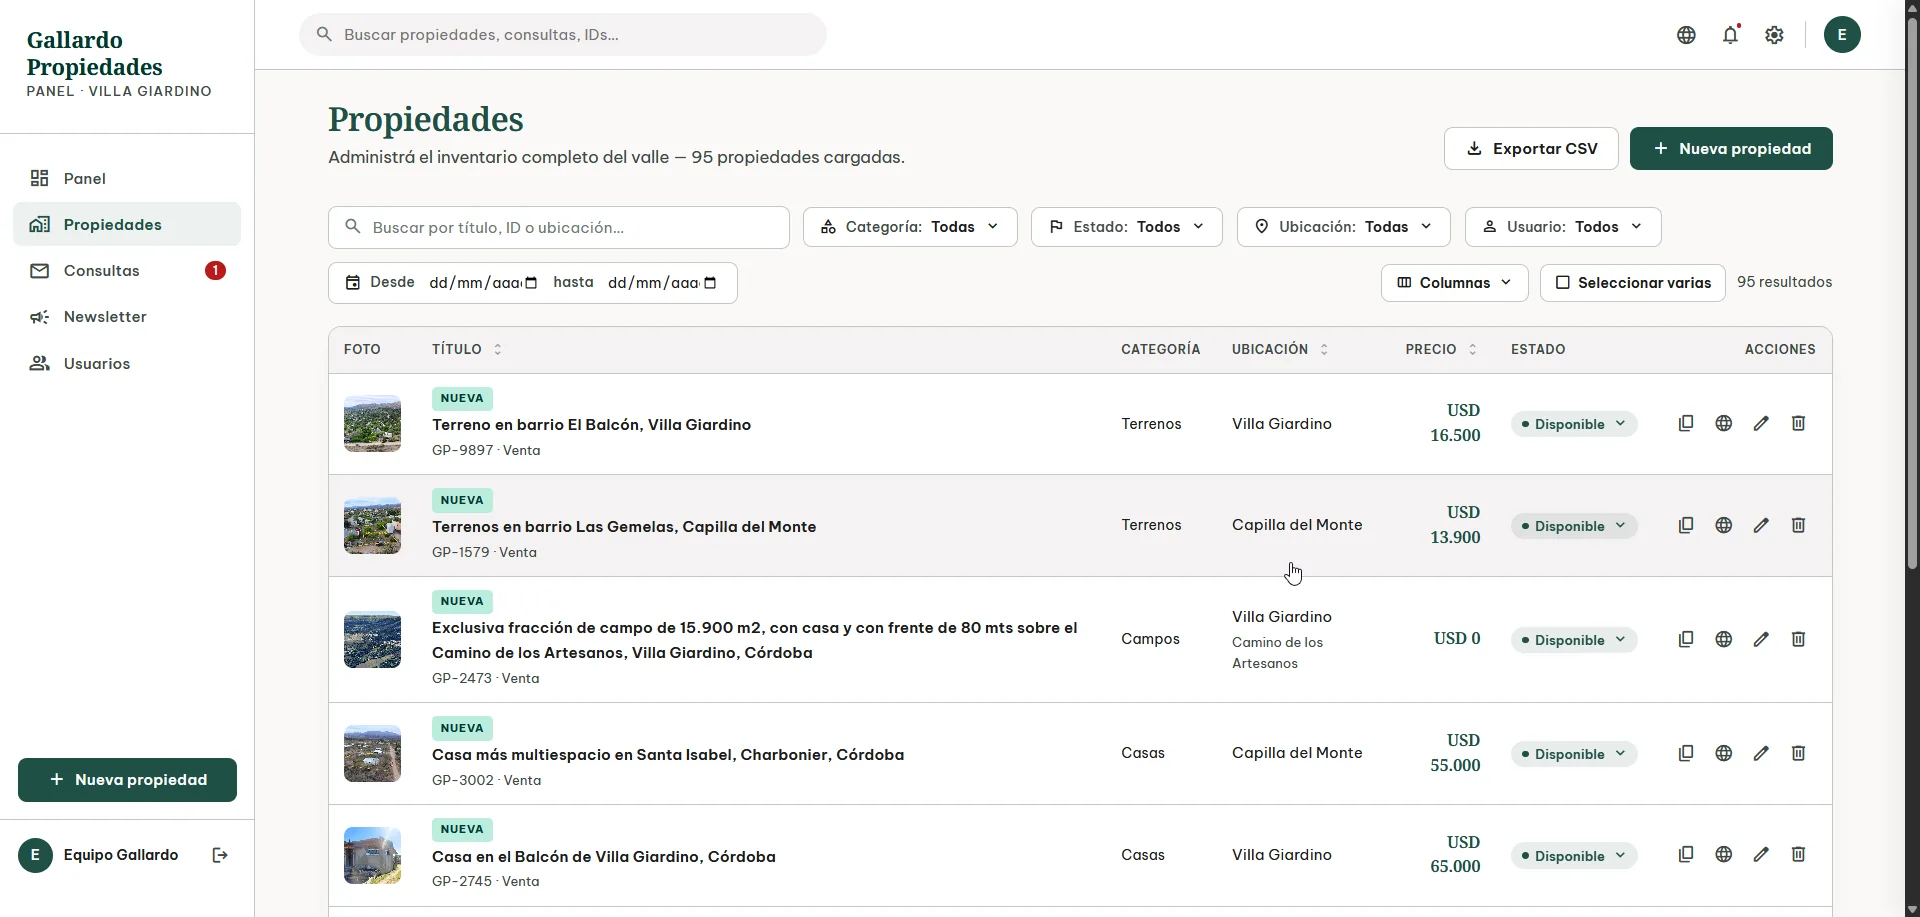View GP-3002 on site via globe icon
This screenshot has width=1920, height=917.
[x=1724, y=753]
